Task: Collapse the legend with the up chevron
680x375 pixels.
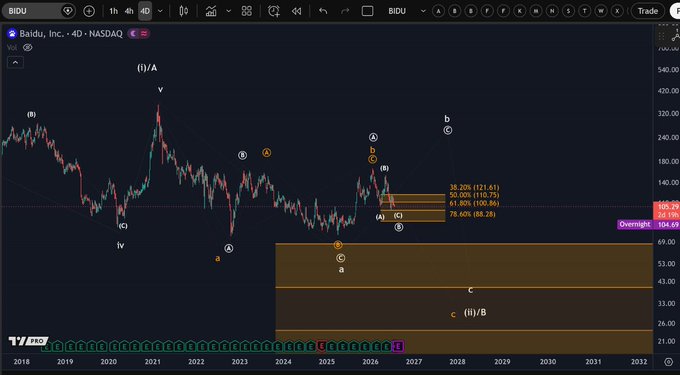Action: click(15, 62)
